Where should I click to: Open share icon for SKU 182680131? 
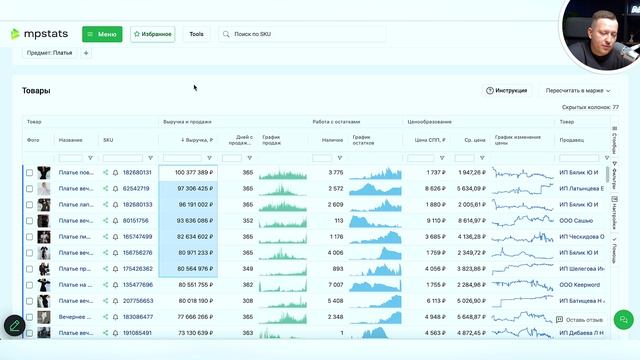tap(106, 173)
